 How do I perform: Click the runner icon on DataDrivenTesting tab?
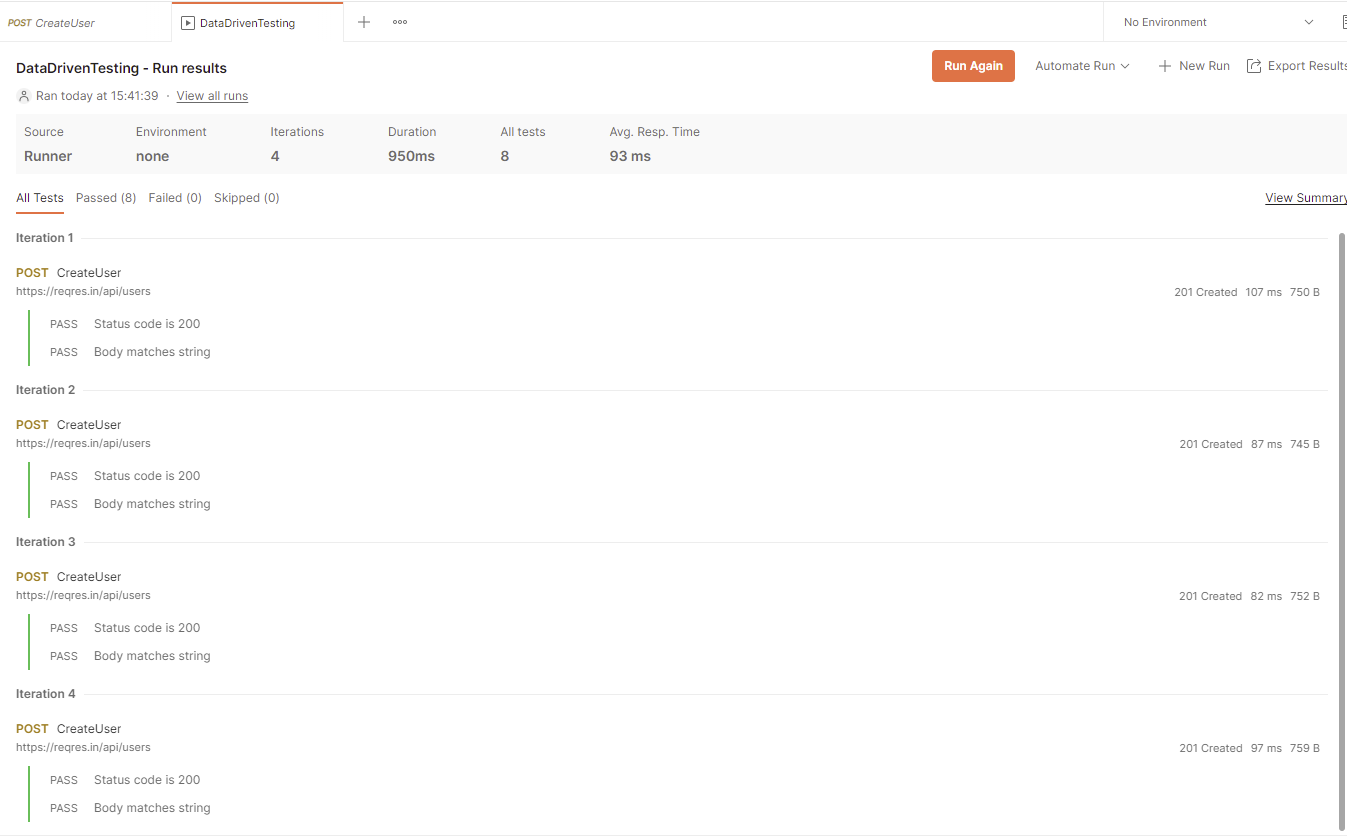pyautogui.click(x=188, y=23)
